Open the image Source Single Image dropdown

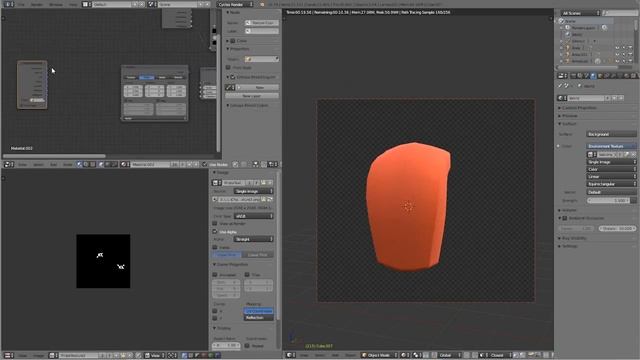[253, 191]
